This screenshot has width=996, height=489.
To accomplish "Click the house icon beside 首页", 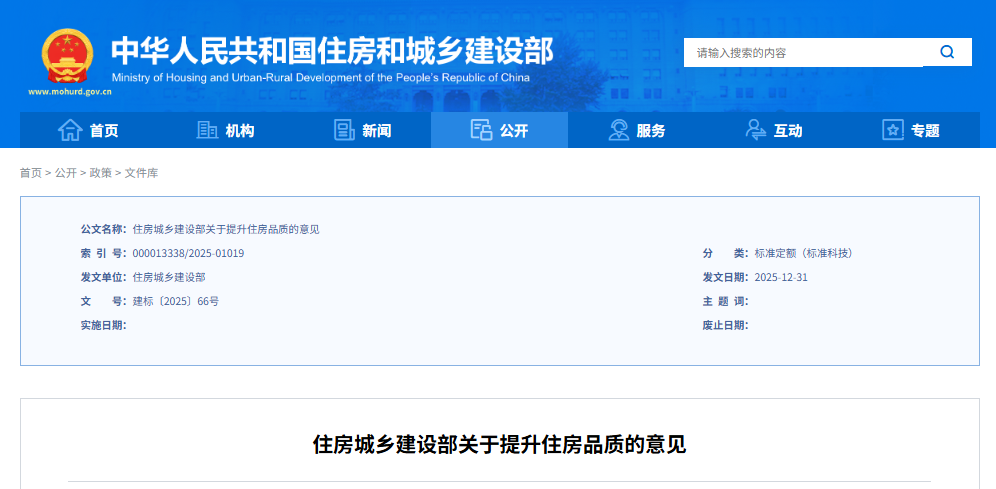I will pos(70,130).
